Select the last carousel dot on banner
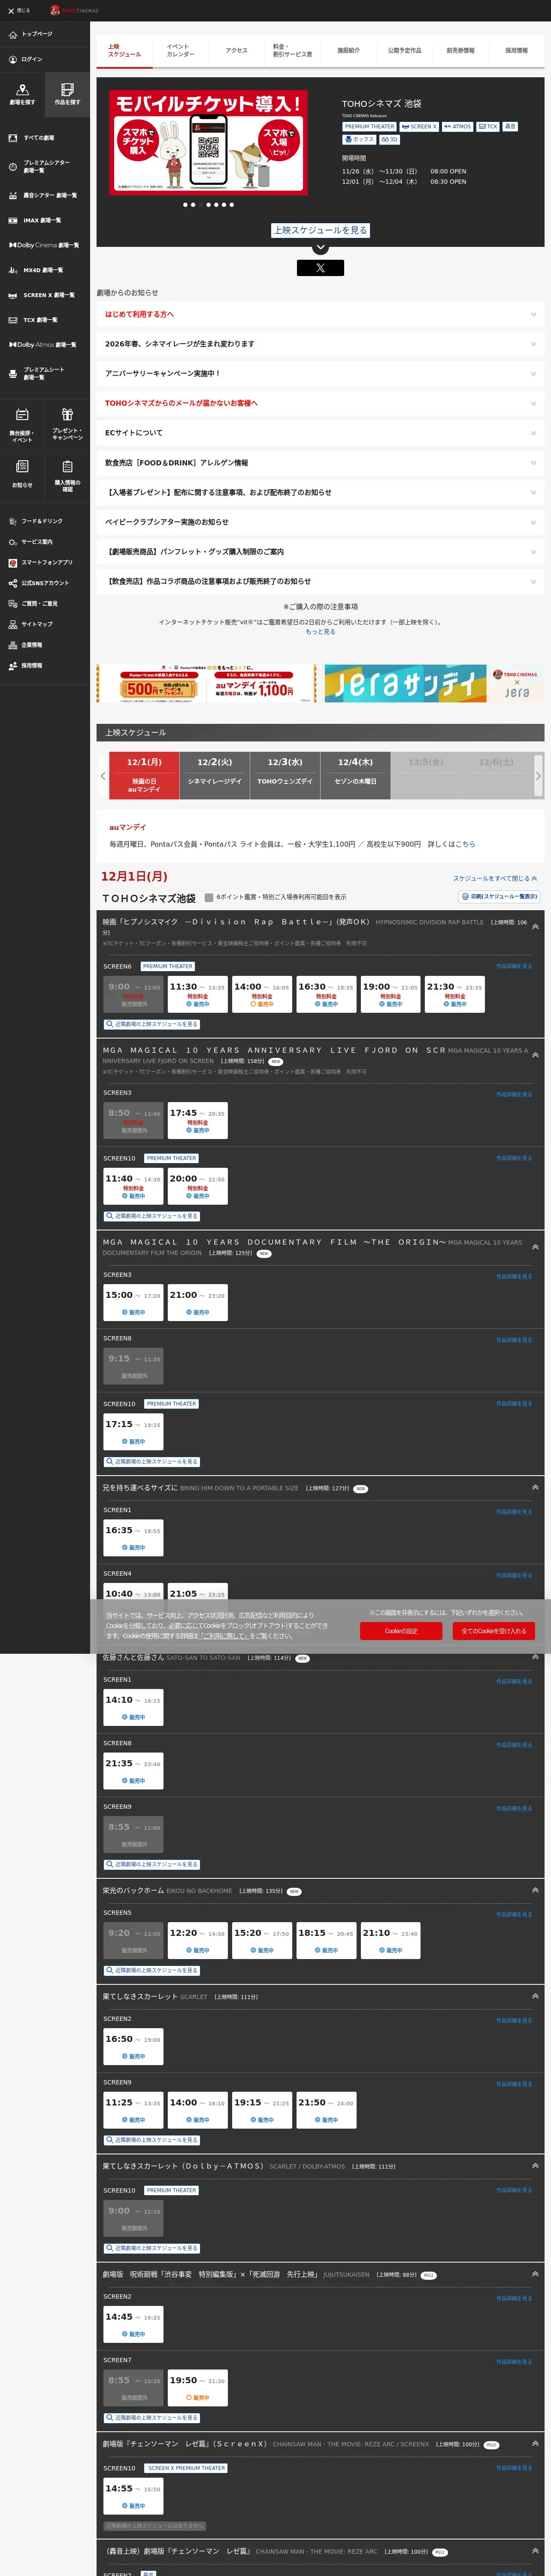 (232, 205)
